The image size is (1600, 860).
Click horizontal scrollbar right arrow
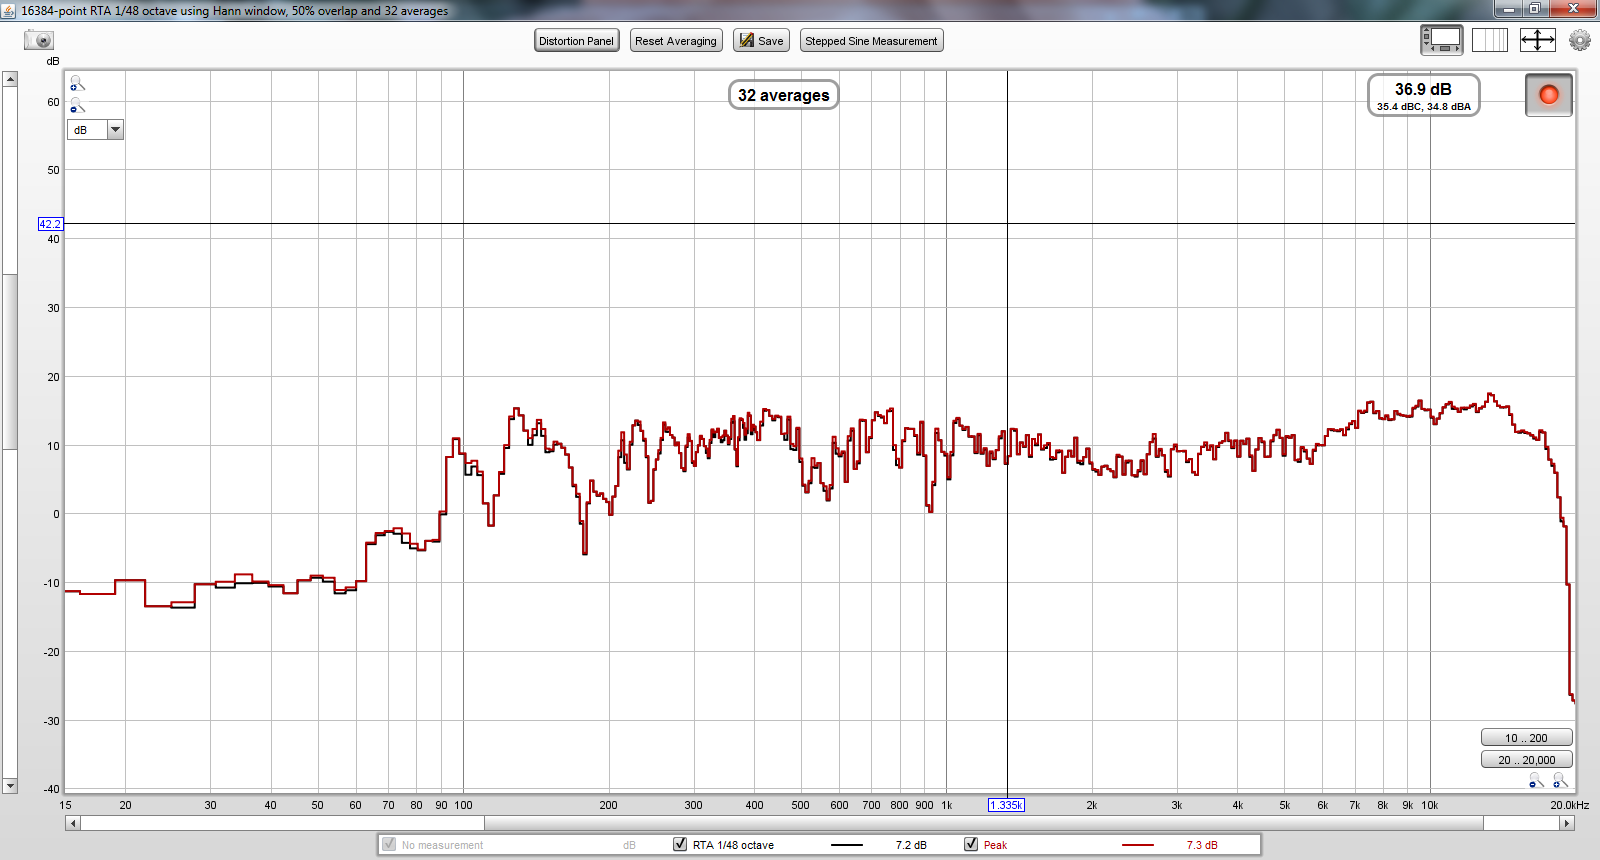tap(1567, 823)
